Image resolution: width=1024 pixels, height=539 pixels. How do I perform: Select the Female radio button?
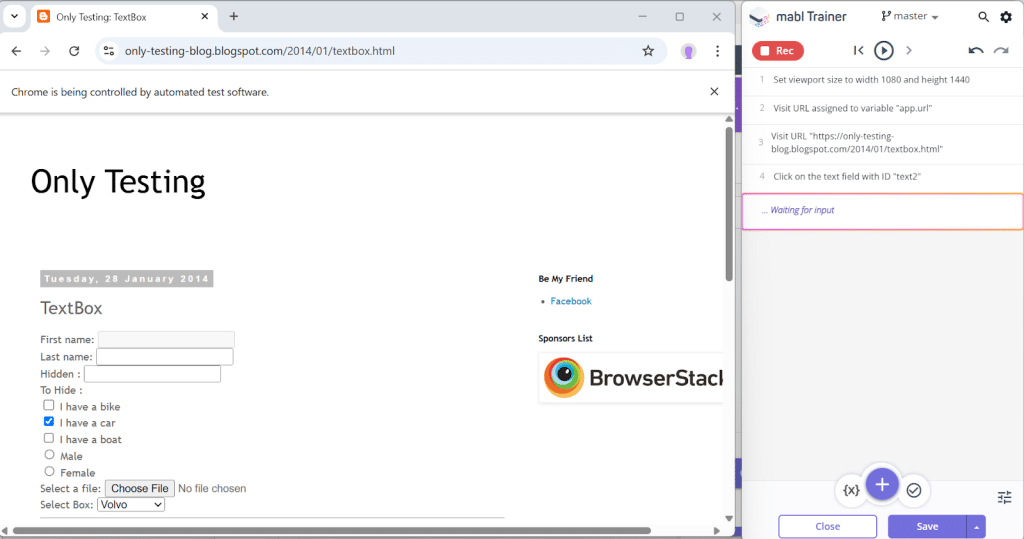(50, 471)
